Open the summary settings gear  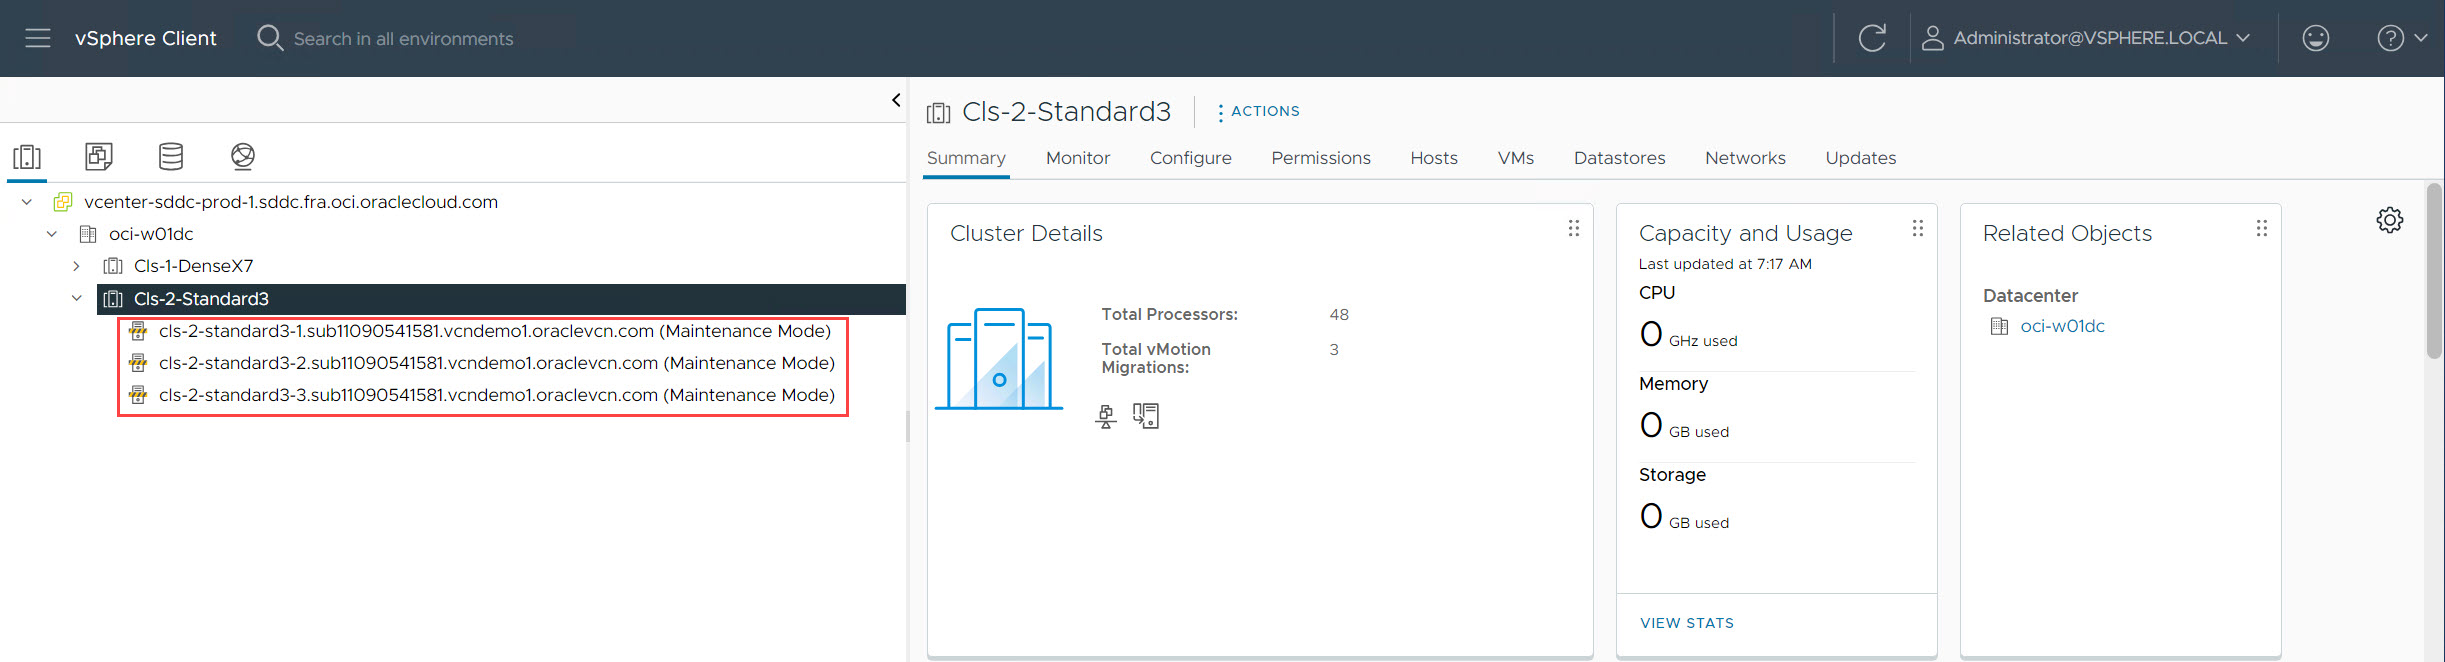click(x=2390, y=220)
